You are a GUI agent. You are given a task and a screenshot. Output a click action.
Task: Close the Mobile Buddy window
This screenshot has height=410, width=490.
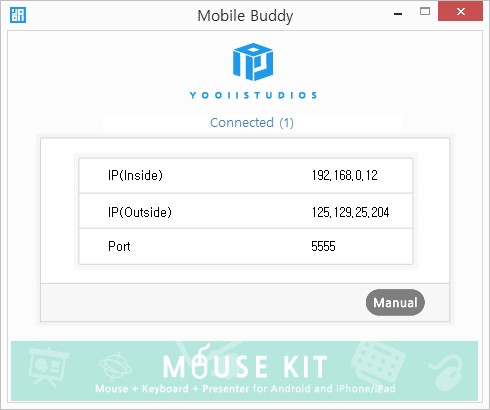[460, 11]
